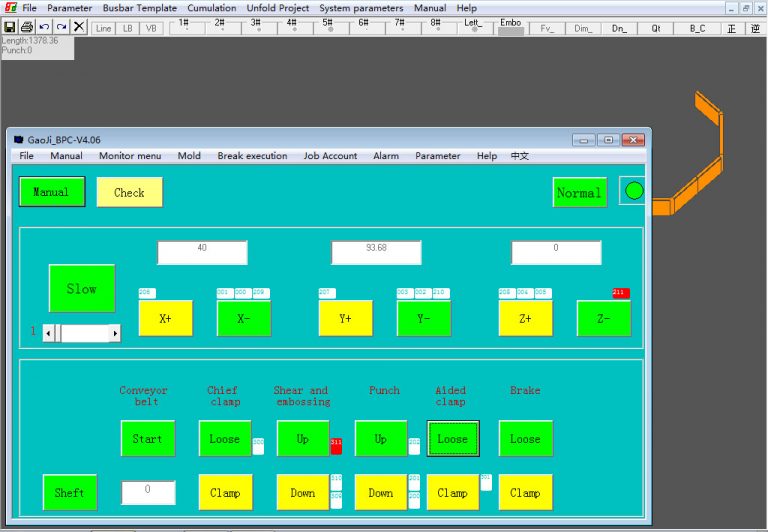Open the Monitor menu item
Image resolution: width=768 pixels, height=532 pixels.
pos(130,156)
